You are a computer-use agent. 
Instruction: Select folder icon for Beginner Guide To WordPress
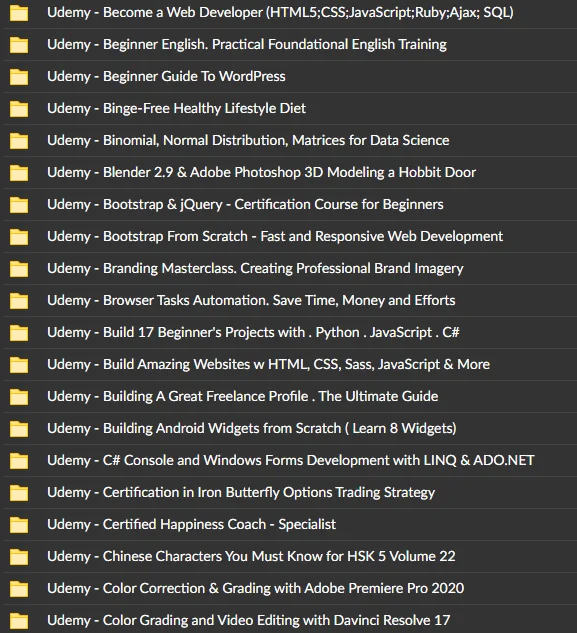pyautogui.click(x=19, y=77)
